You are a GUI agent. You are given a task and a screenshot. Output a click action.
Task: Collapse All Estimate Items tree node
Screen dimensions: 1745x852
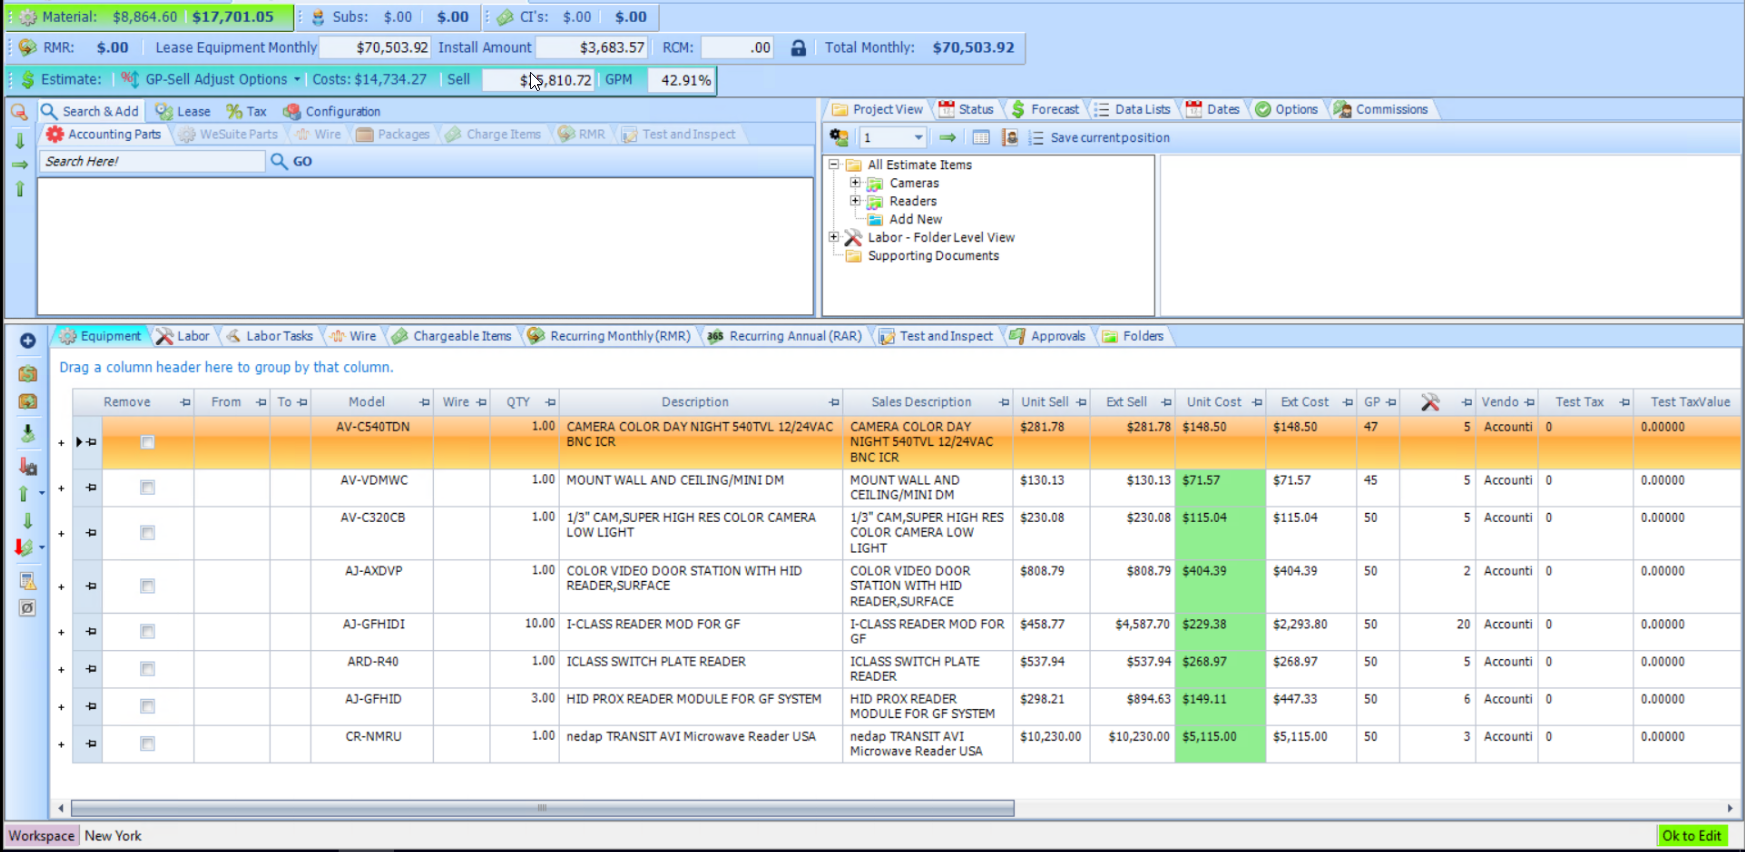[833, 165]
